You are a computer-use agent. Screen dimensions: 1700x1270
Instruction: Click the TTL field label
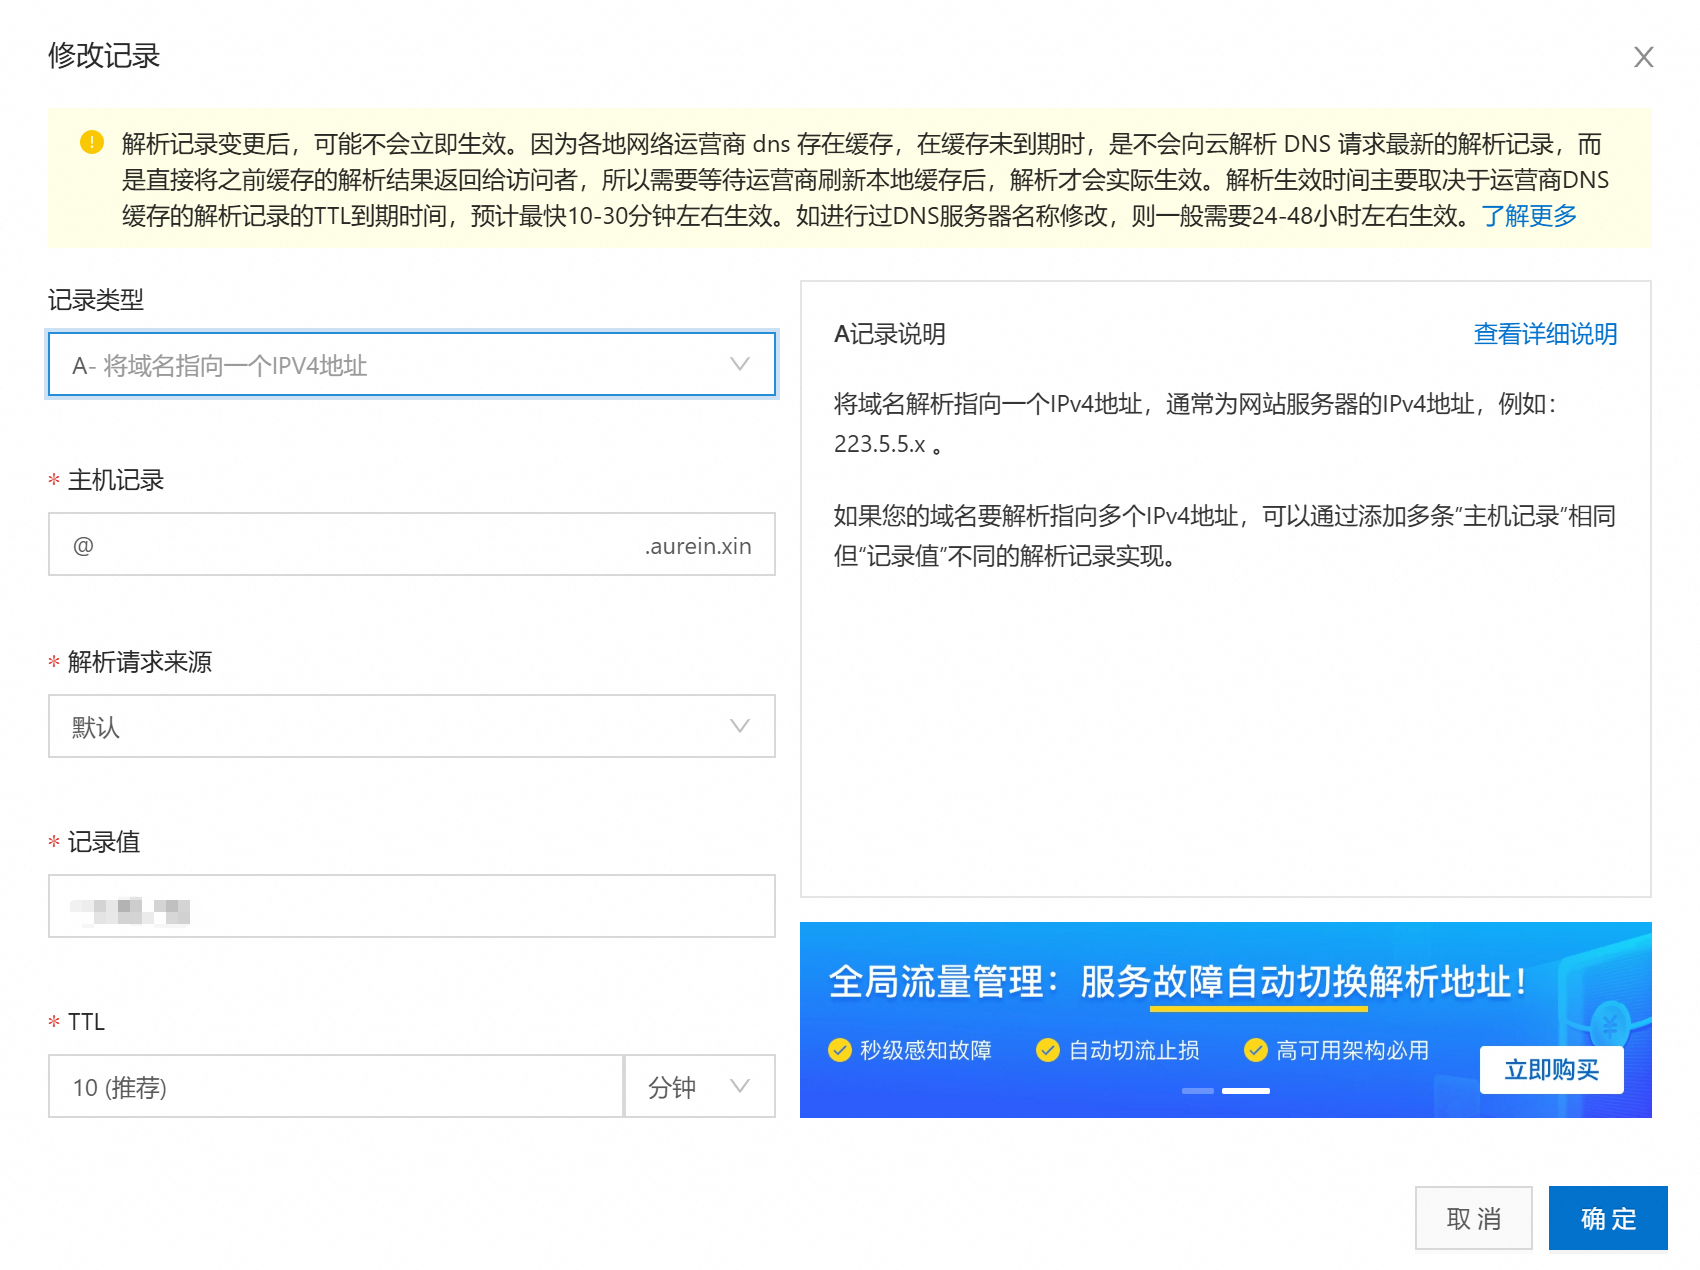[x=86, y=1022]
